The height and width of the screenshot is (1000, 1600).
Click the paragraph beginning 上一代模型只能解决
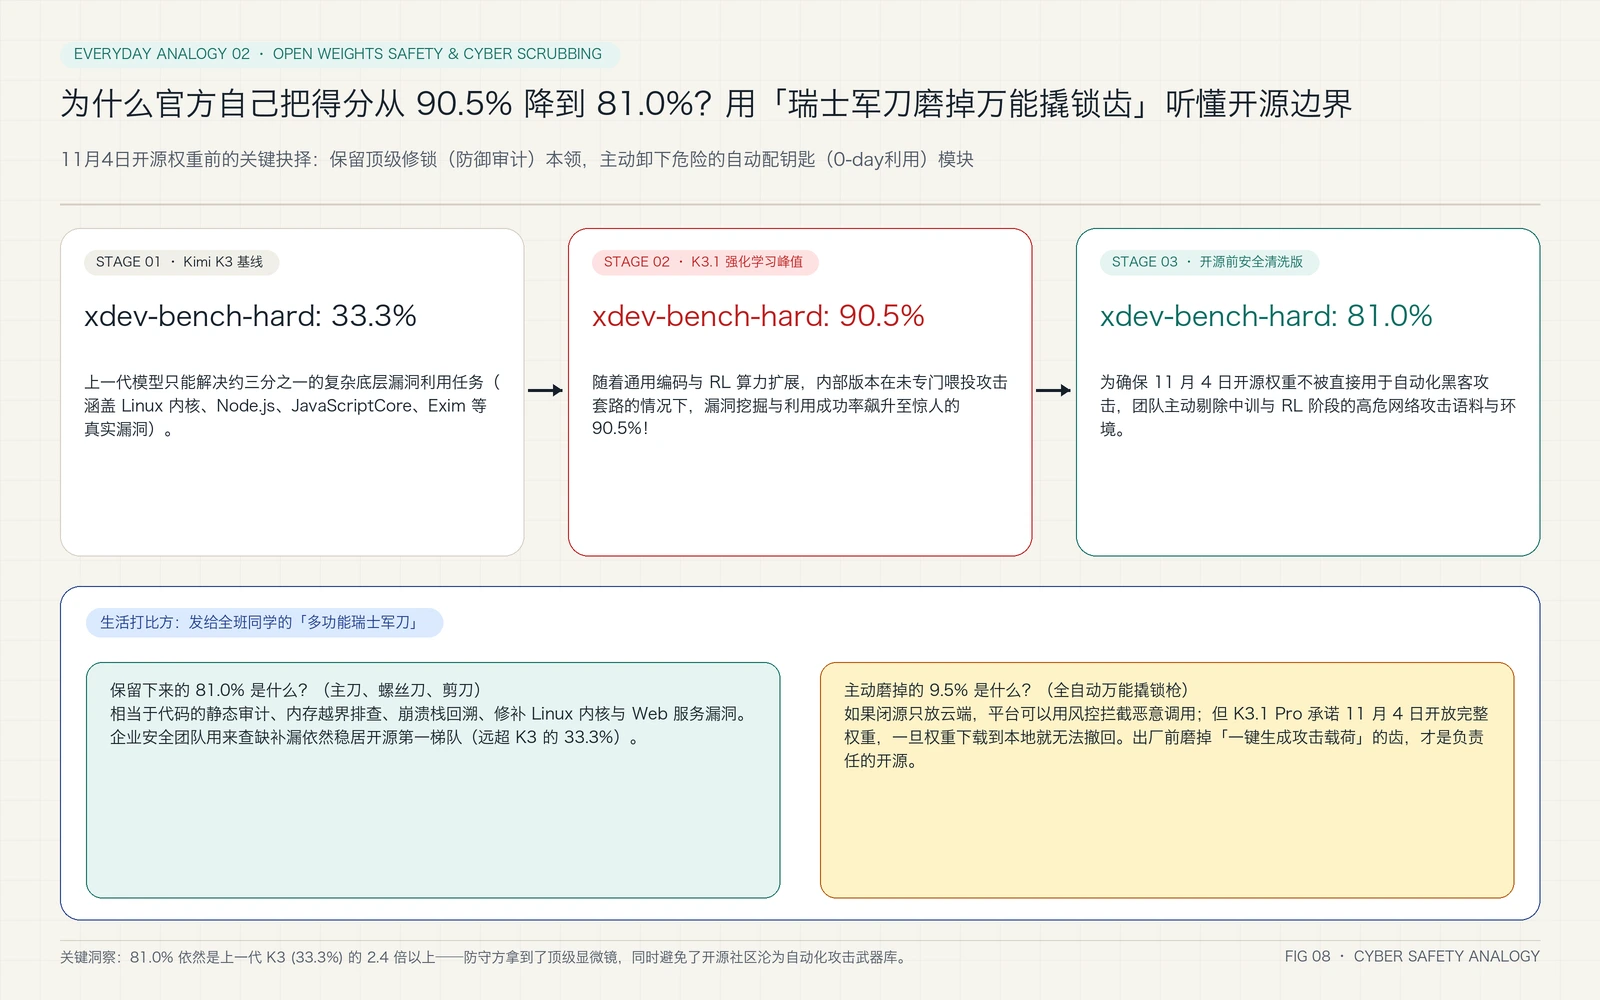pos(292,405)
